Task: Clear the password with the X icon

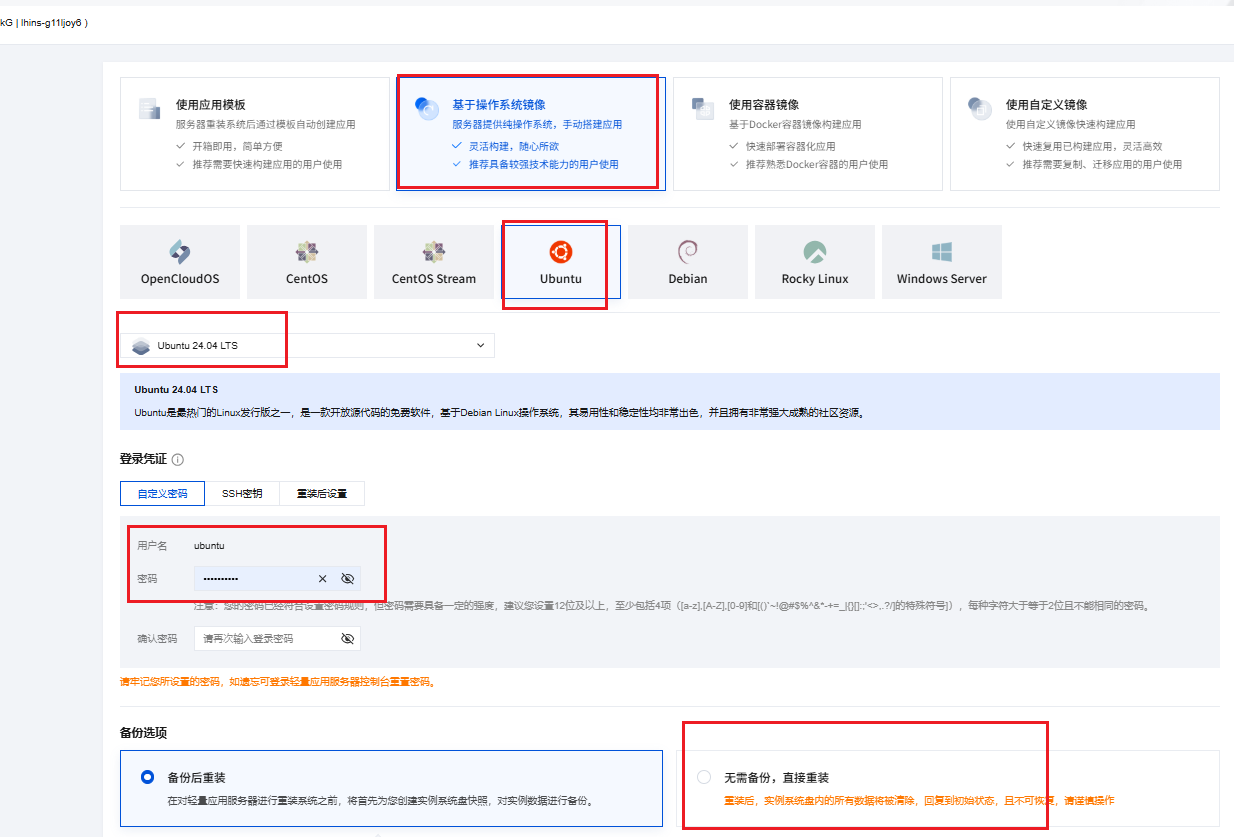Action: (x=323, y=578)
